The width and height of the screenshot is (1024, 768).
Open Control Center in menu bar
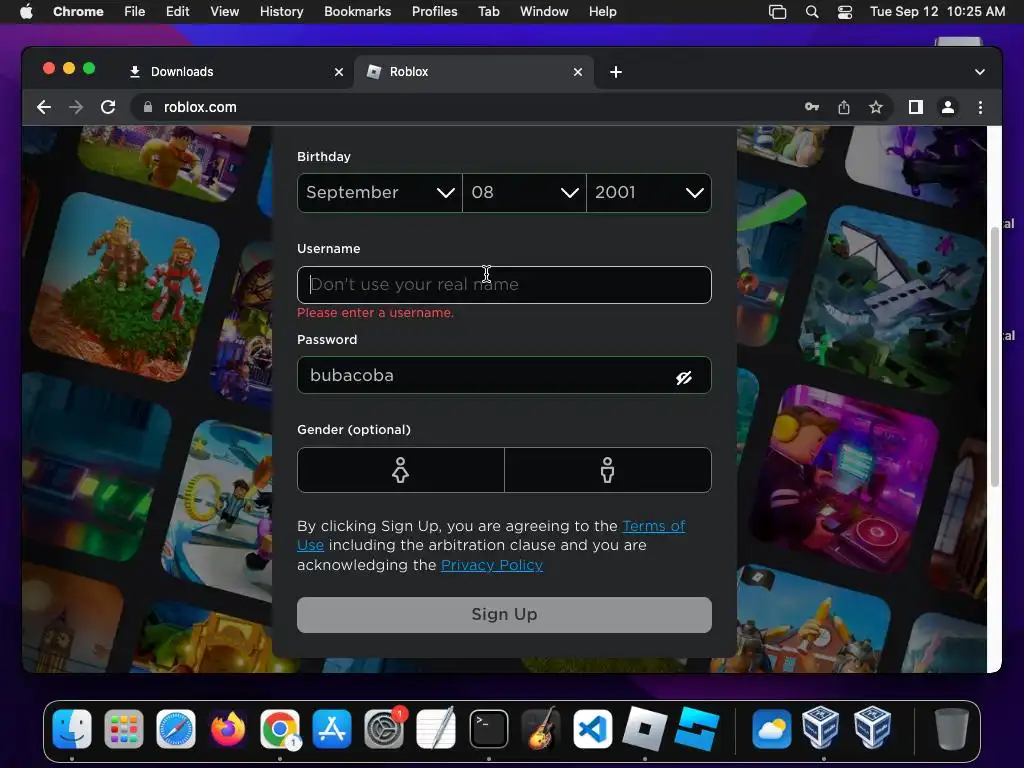pos(844,12)
